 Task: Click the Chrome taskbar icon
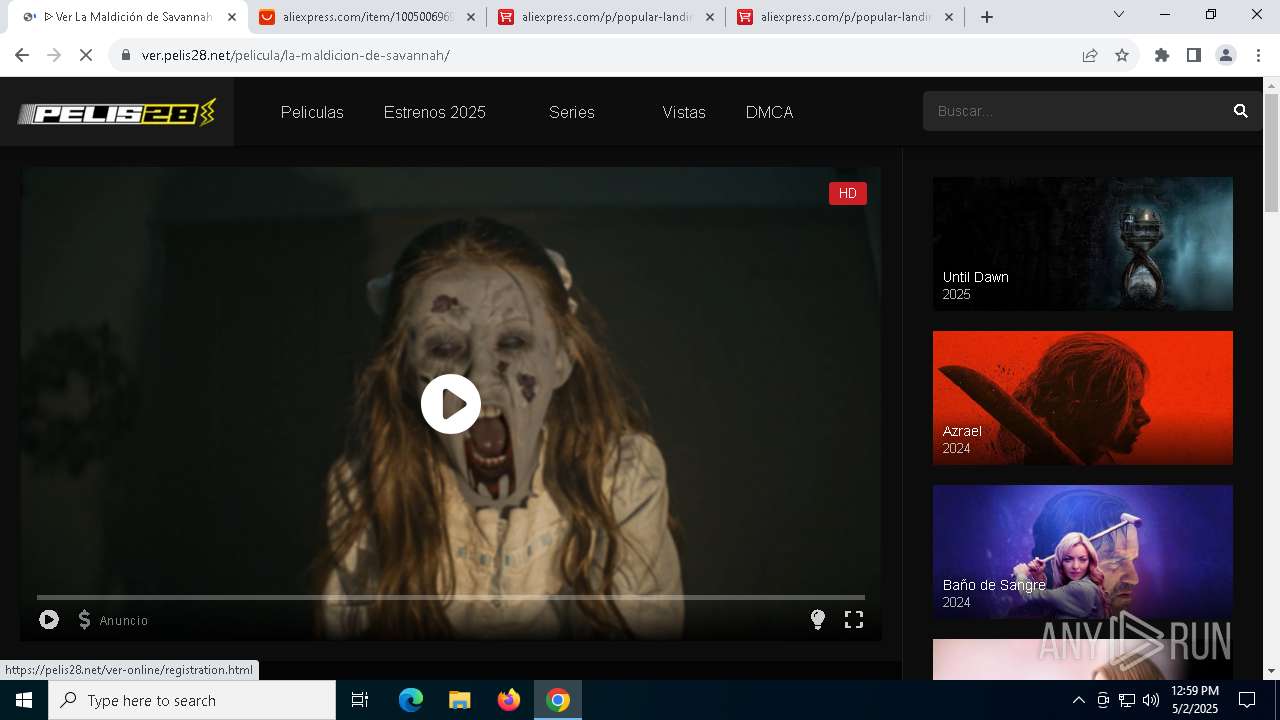coord(558,700)
